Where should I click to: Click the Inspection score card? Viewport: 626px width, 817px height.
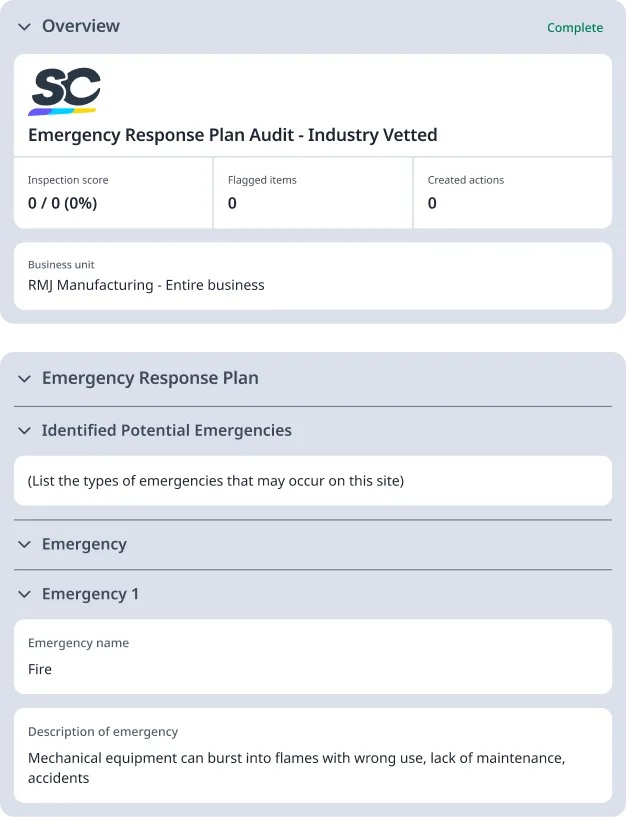tap(113, 193)
